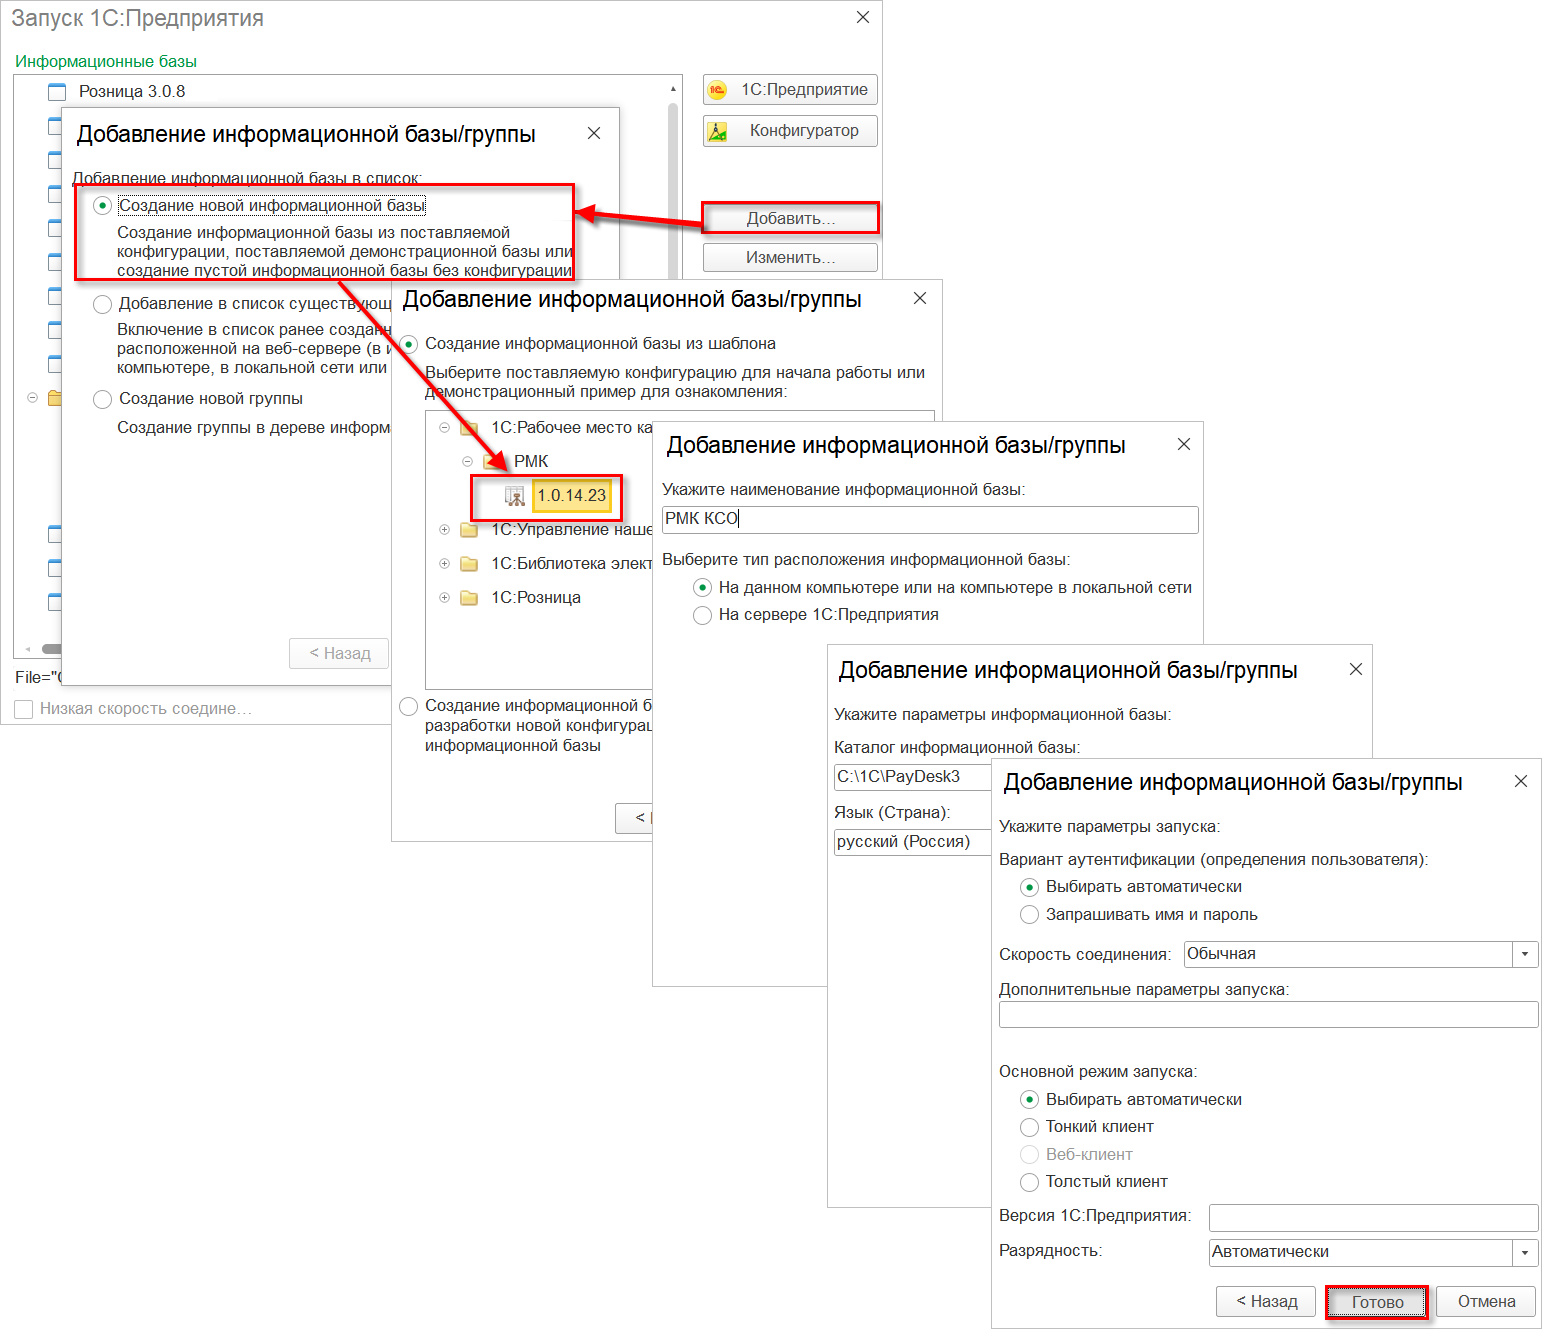This screenshot has height=1330, width=1545.
Task: Open the Разрядность dropdown
Action: click(1525, 1252)
